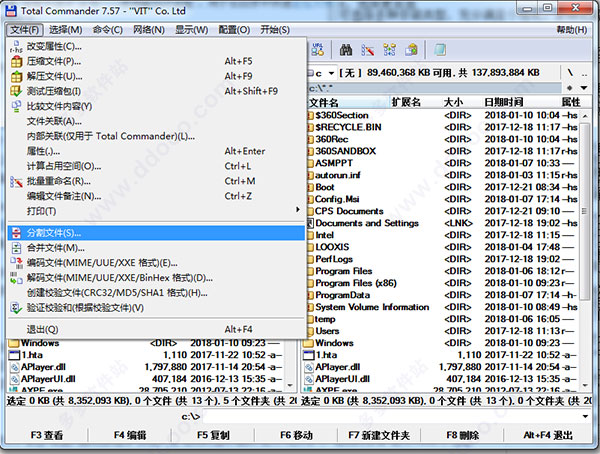Click the icon beside 测试压缩包(I)
The image size is (600, 454).
[16, 91]
